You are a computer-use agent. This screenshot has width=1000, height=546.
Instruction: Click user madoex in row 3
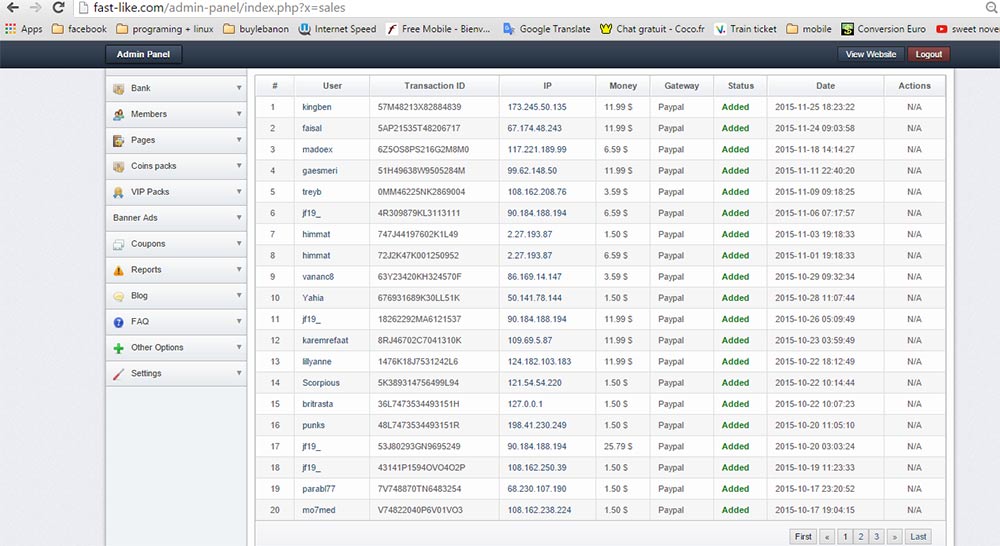318,149
